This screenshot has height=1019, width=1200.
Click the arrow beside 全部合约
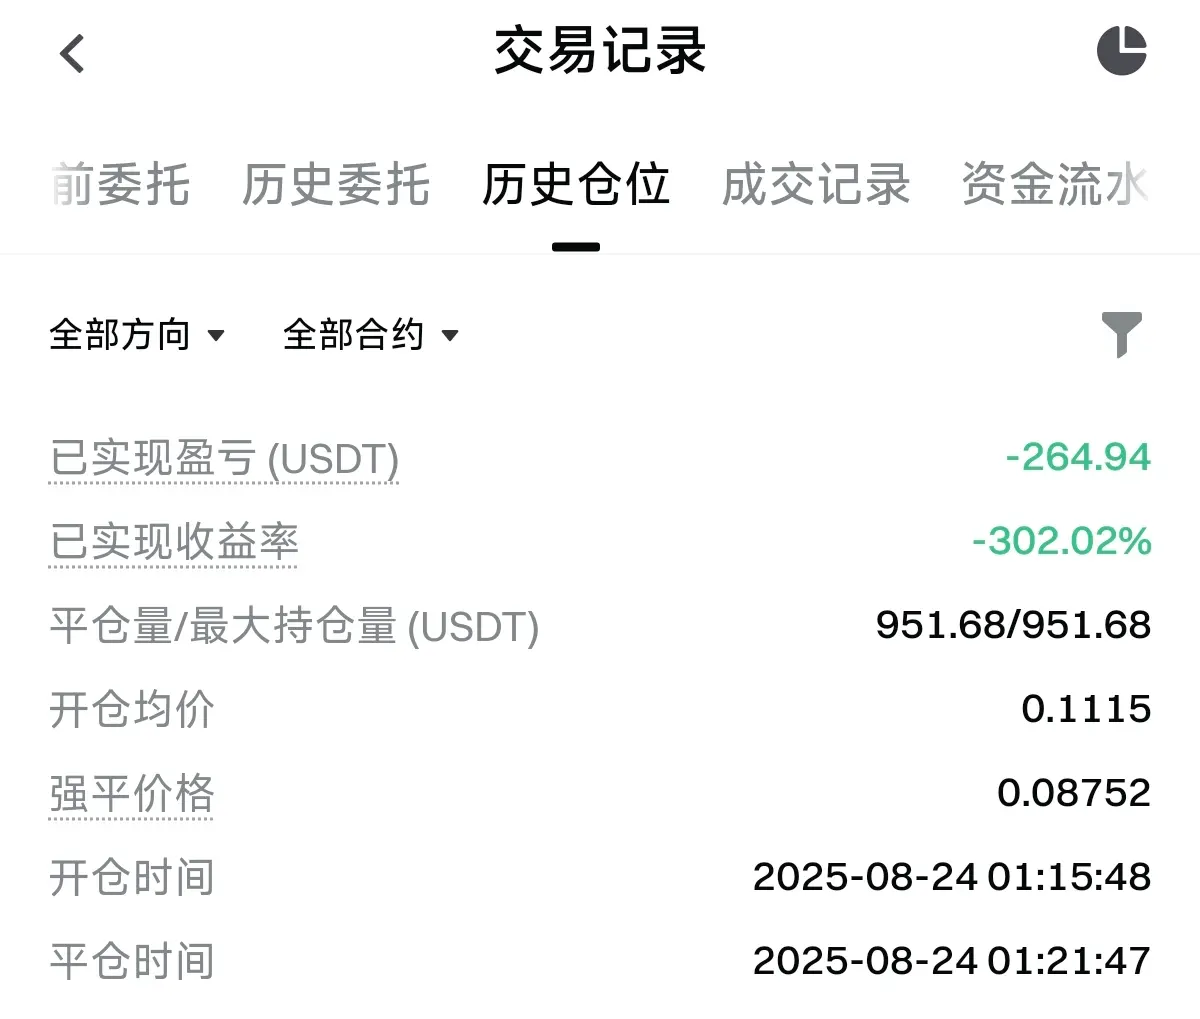[x=450, y=336]
